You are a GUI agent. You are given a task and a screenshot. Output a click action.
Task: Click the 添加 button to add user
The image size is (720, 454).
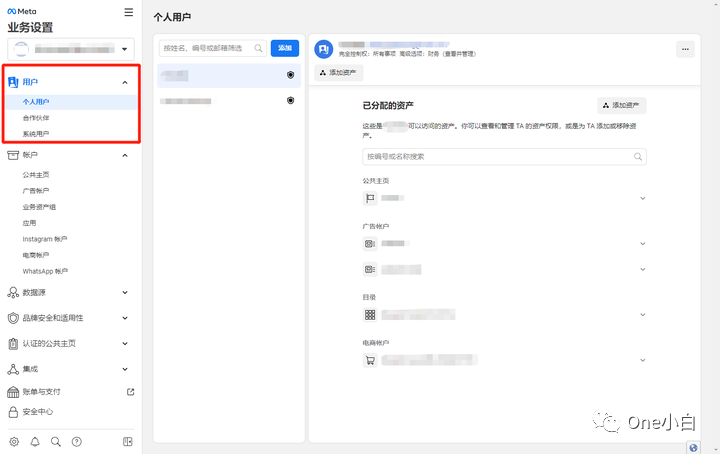(x=285, y=48)
